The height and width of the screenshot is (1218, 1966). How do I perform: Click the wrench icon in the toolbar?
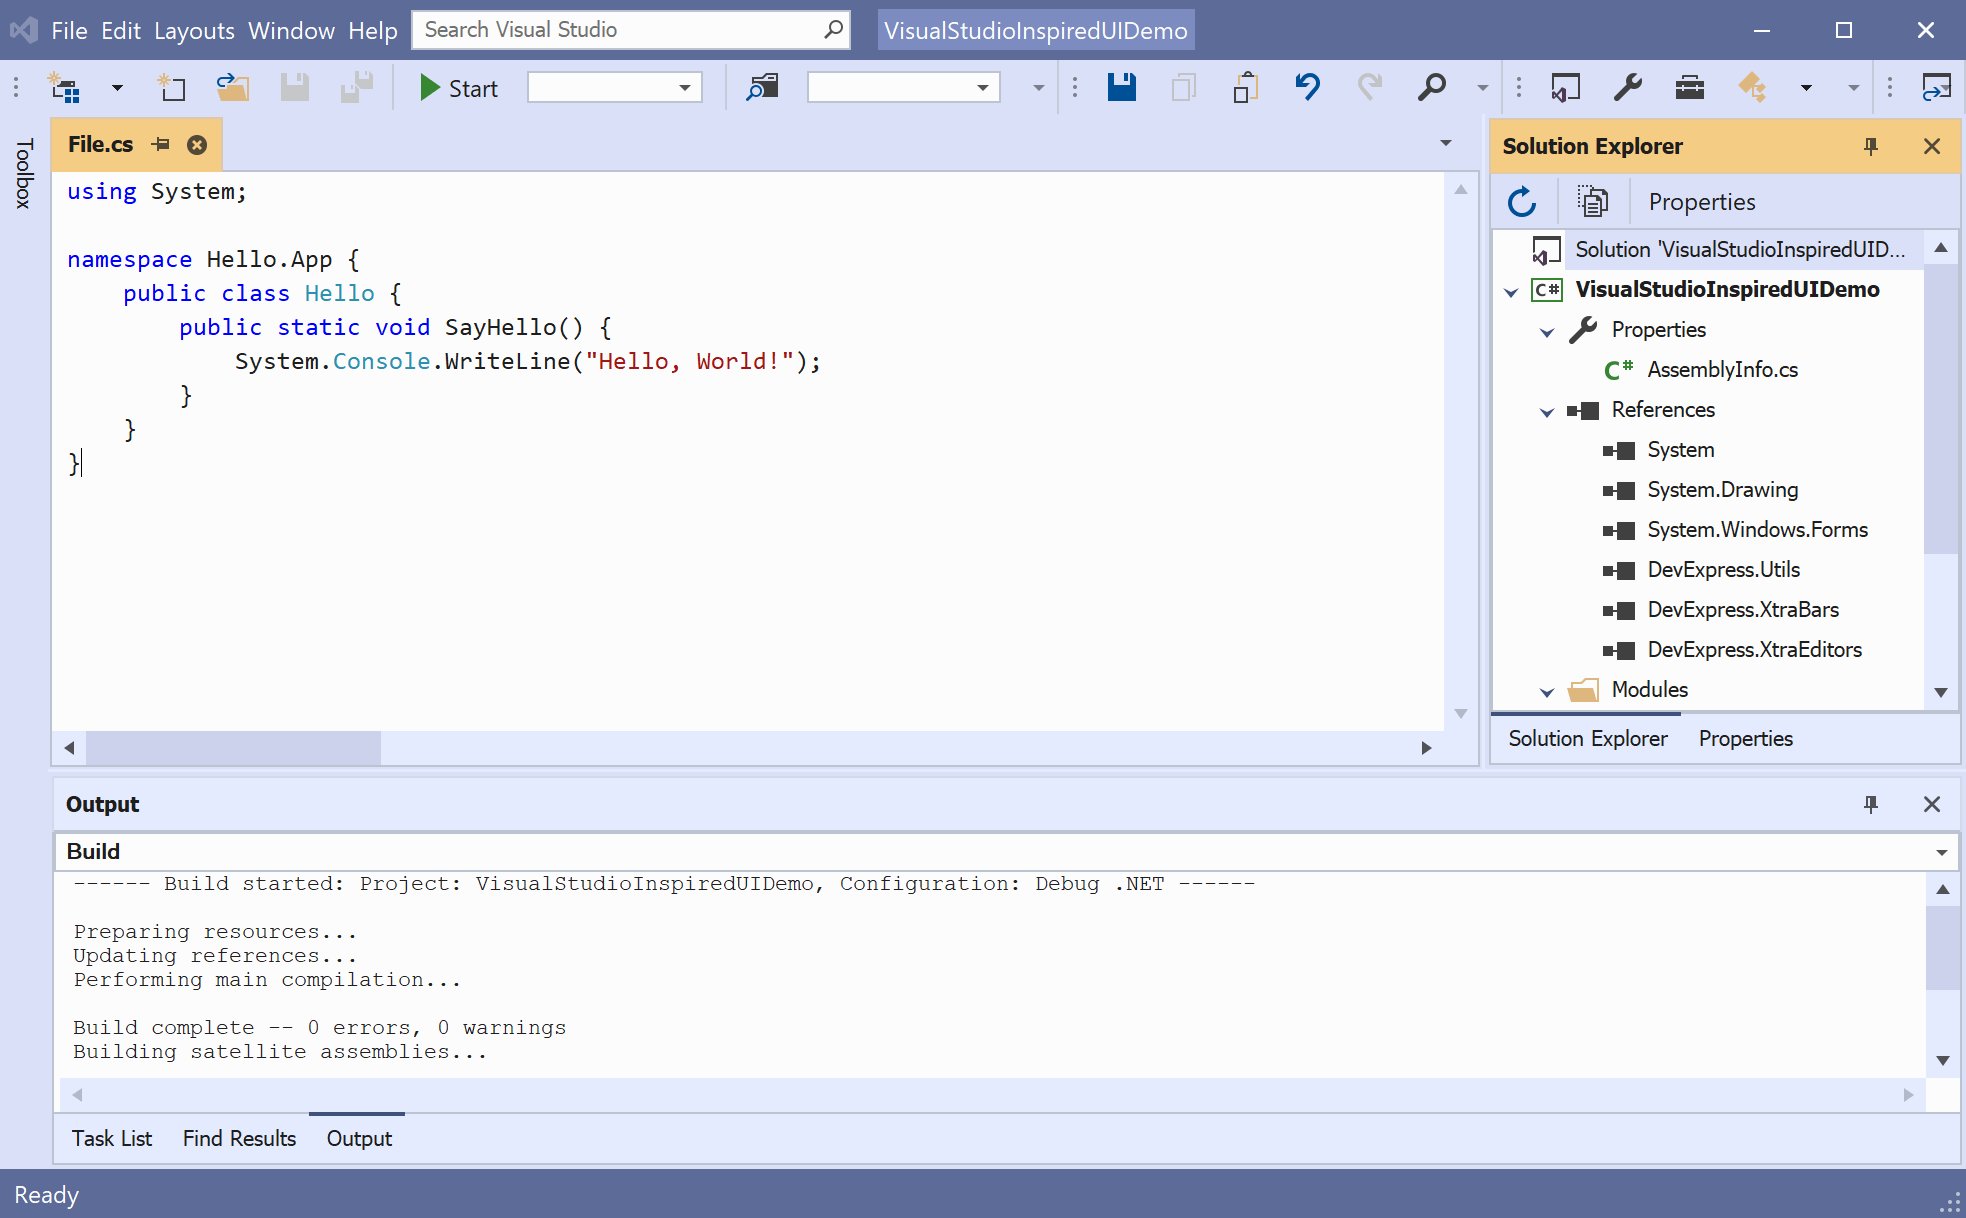coord(1627,88)
